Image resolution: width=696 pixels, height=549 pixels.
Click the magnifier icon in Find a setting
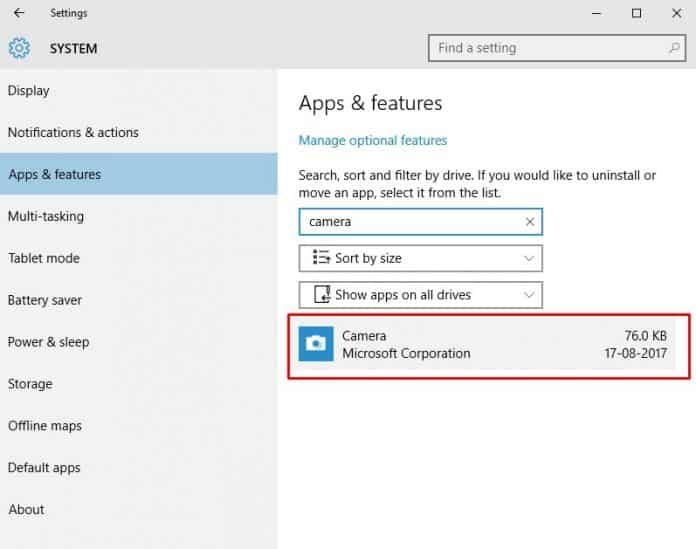coord(674,47)
